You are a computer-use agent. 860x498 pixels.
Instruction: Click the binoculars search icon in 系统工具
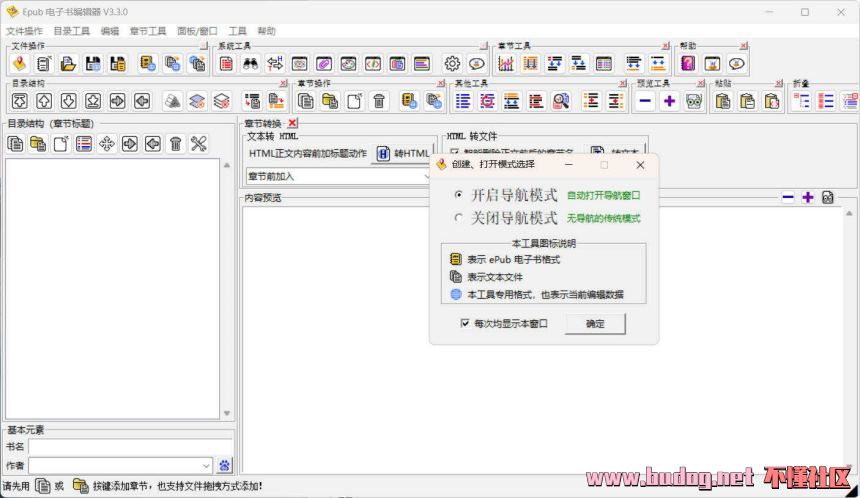(251, 64)
